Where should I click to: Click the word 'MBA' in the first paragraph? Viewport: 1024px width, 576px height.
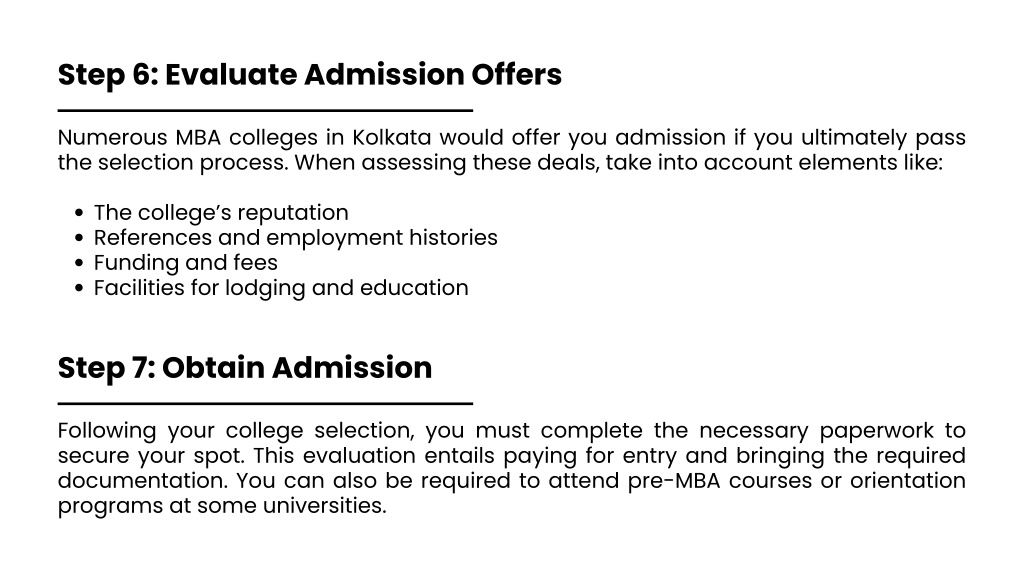coord(198,138)
